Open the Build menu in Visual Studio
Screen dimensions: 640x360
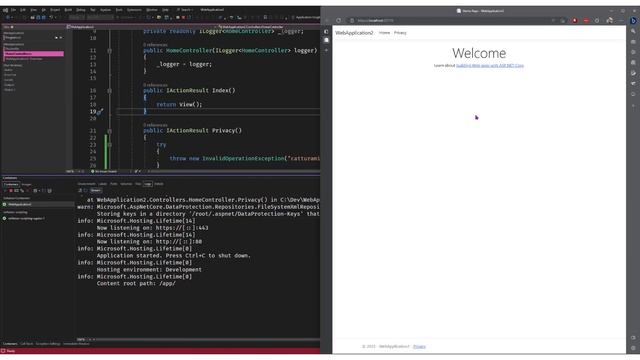click(x=68, y=9)
